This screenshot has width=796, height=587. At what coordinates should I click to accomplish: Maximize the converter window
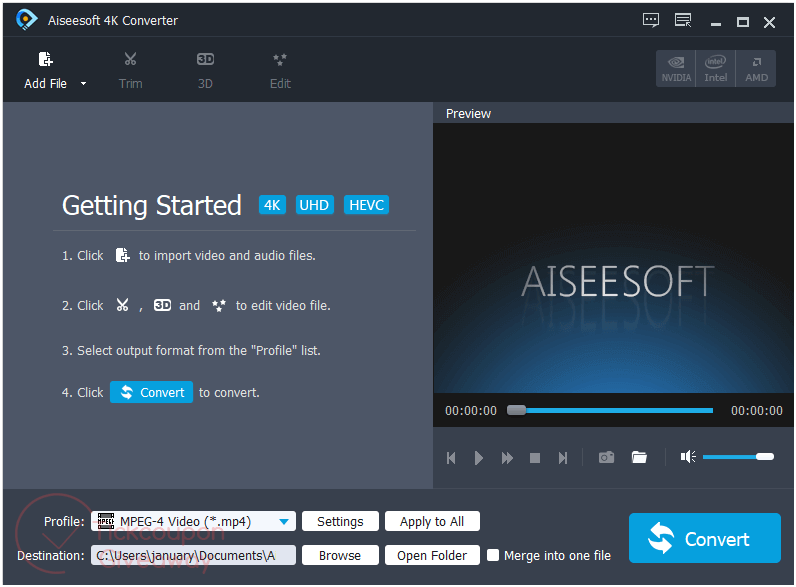[x=743, y=22]
